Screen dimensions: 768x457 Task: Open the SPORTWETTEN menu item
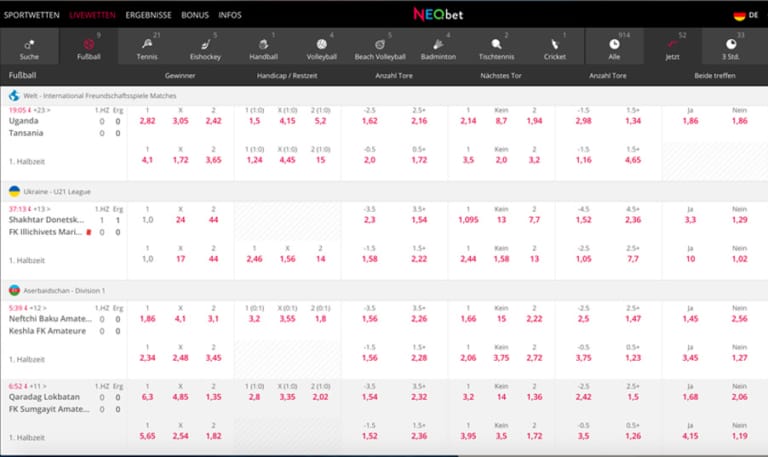[x=31, y=16]
